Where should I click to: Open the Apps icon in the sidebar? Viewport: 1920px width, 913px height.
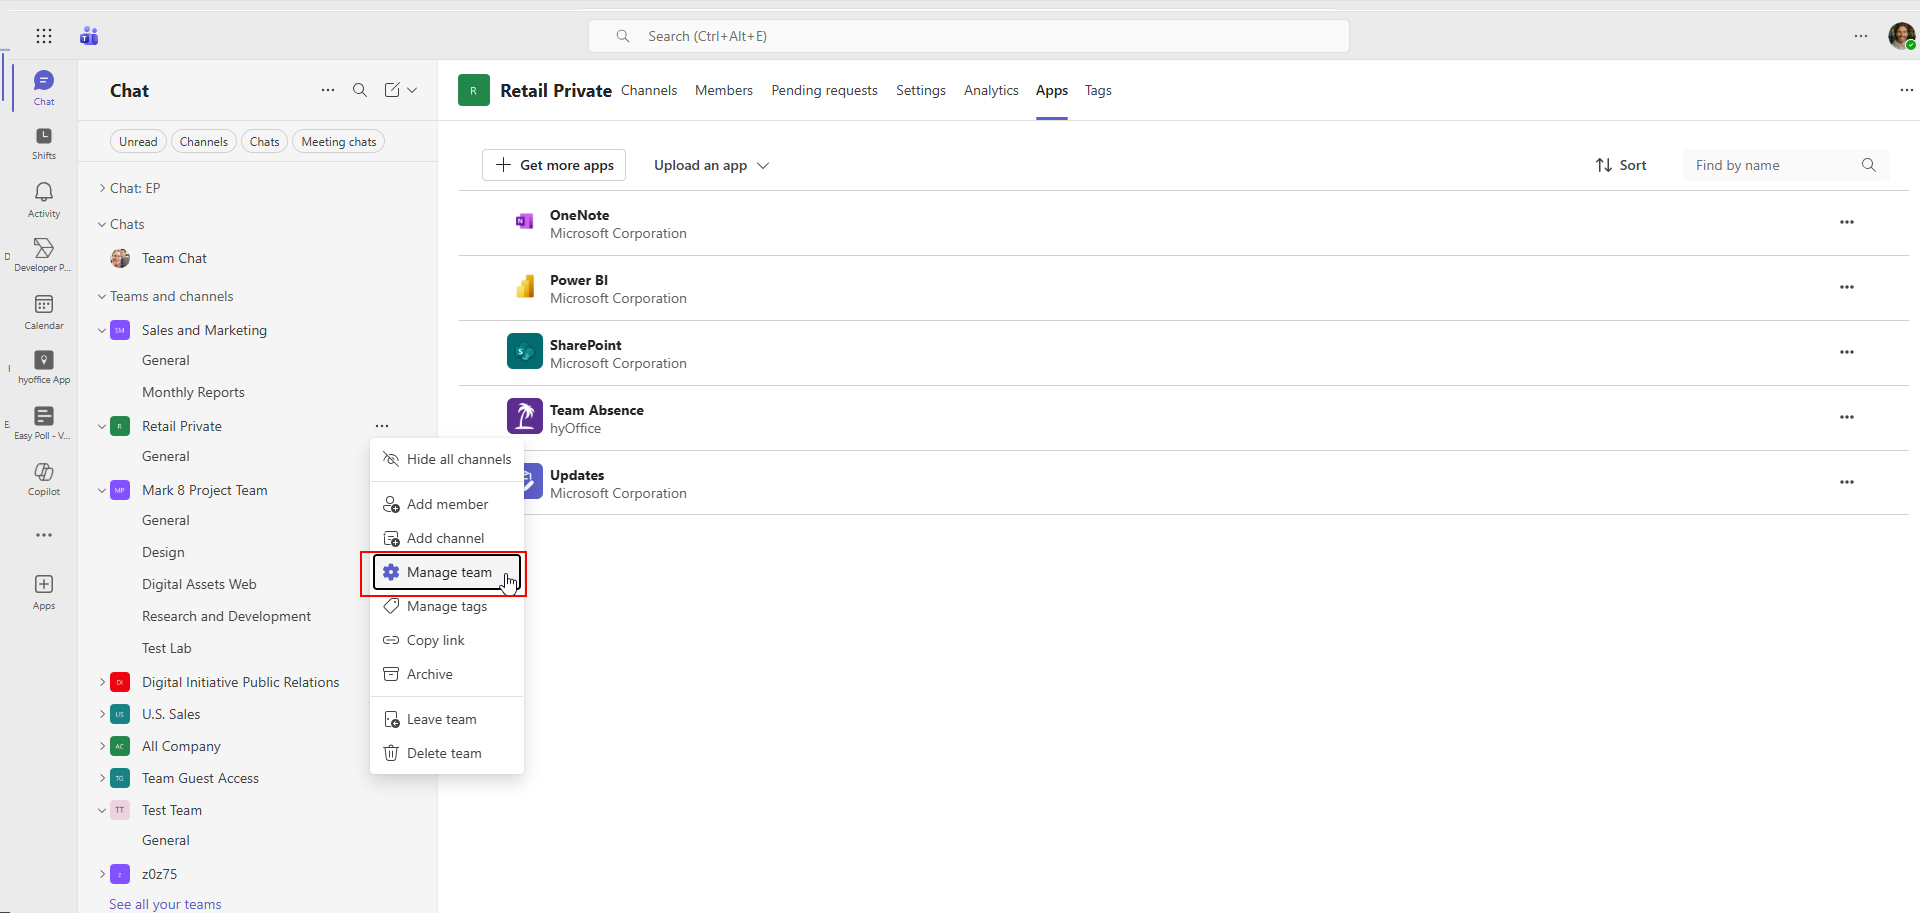click(x=43, y=591)
